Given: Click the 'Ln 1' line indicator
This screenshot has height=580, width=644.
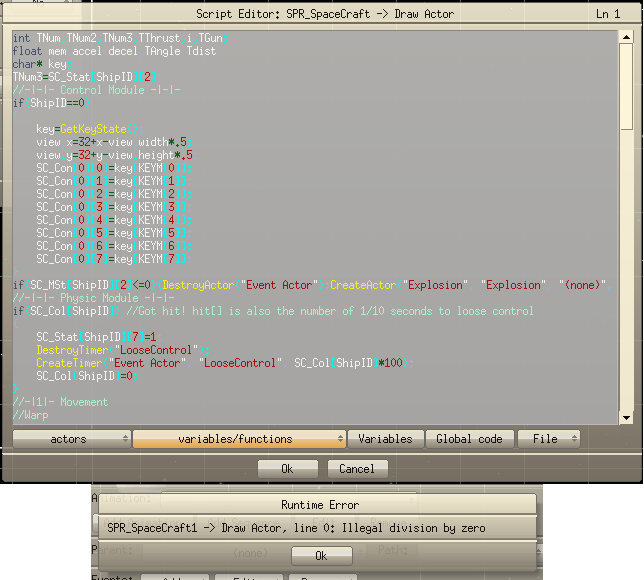Looking at the screenshot, I should click(608, 14).
